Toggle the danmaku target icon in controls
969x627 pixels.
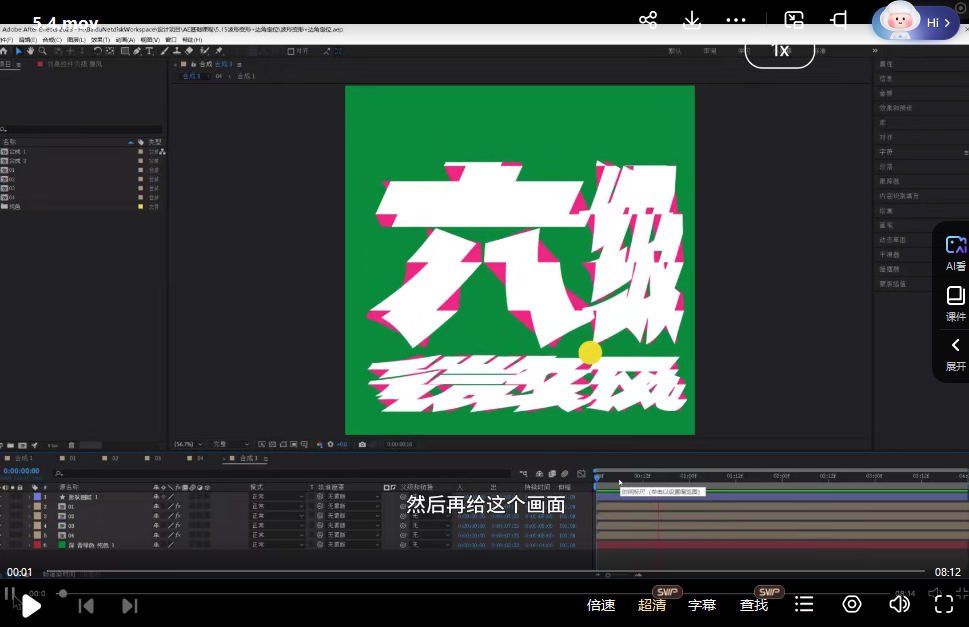pos(852,604)
